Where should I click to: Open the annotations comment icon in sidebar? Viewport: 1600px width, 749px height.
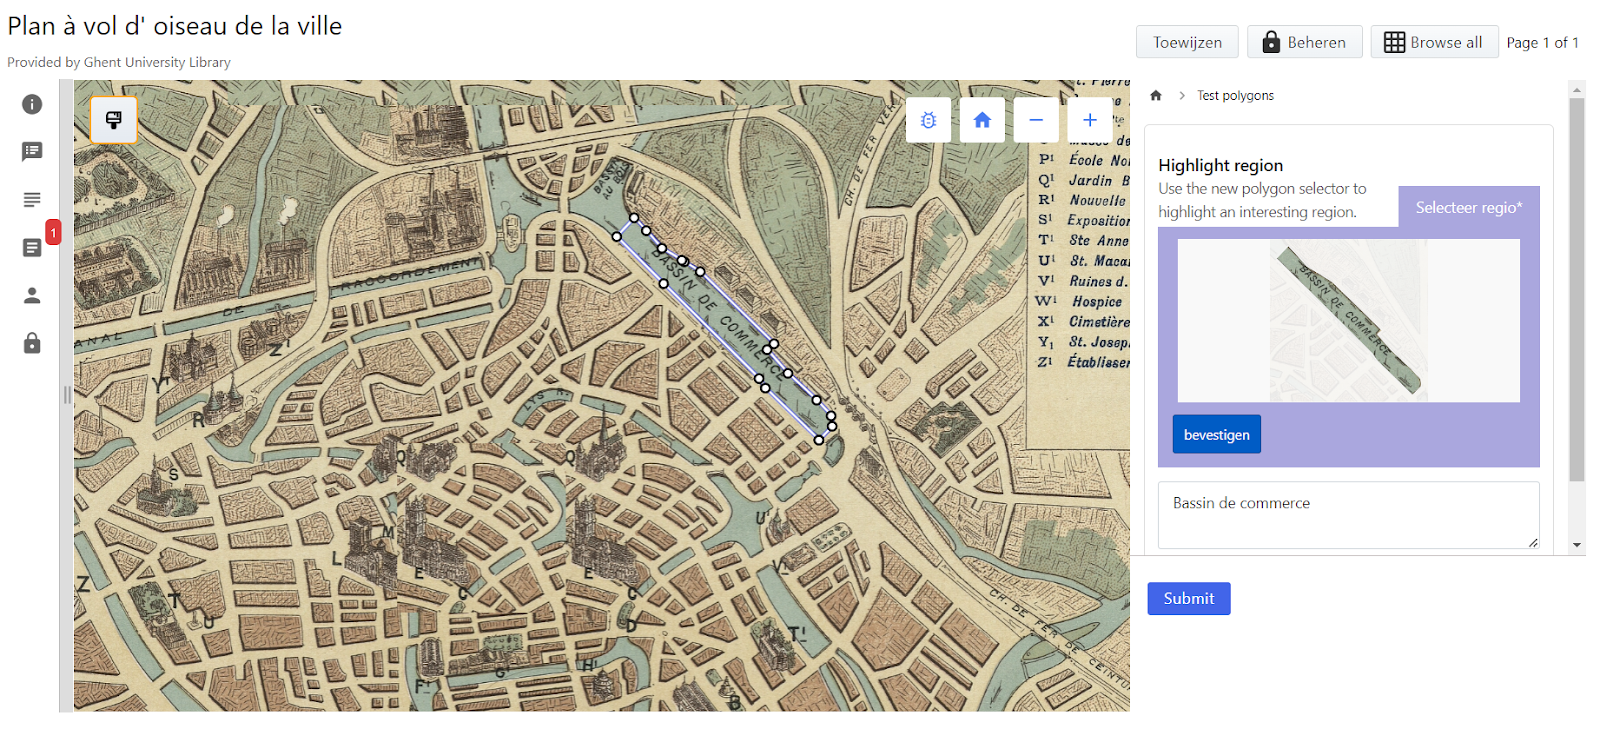[x=32, y=151]
